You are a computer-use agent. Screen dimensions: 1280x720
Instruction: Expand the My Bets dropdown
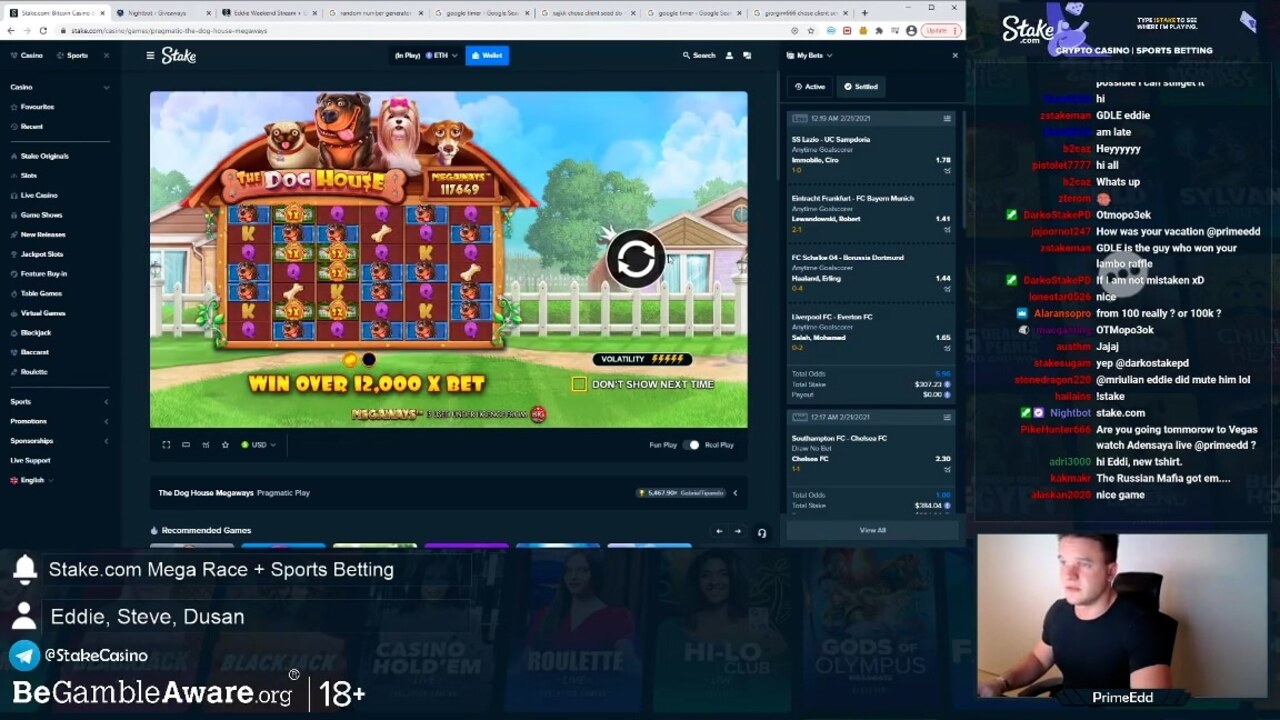tap(810, 56)
